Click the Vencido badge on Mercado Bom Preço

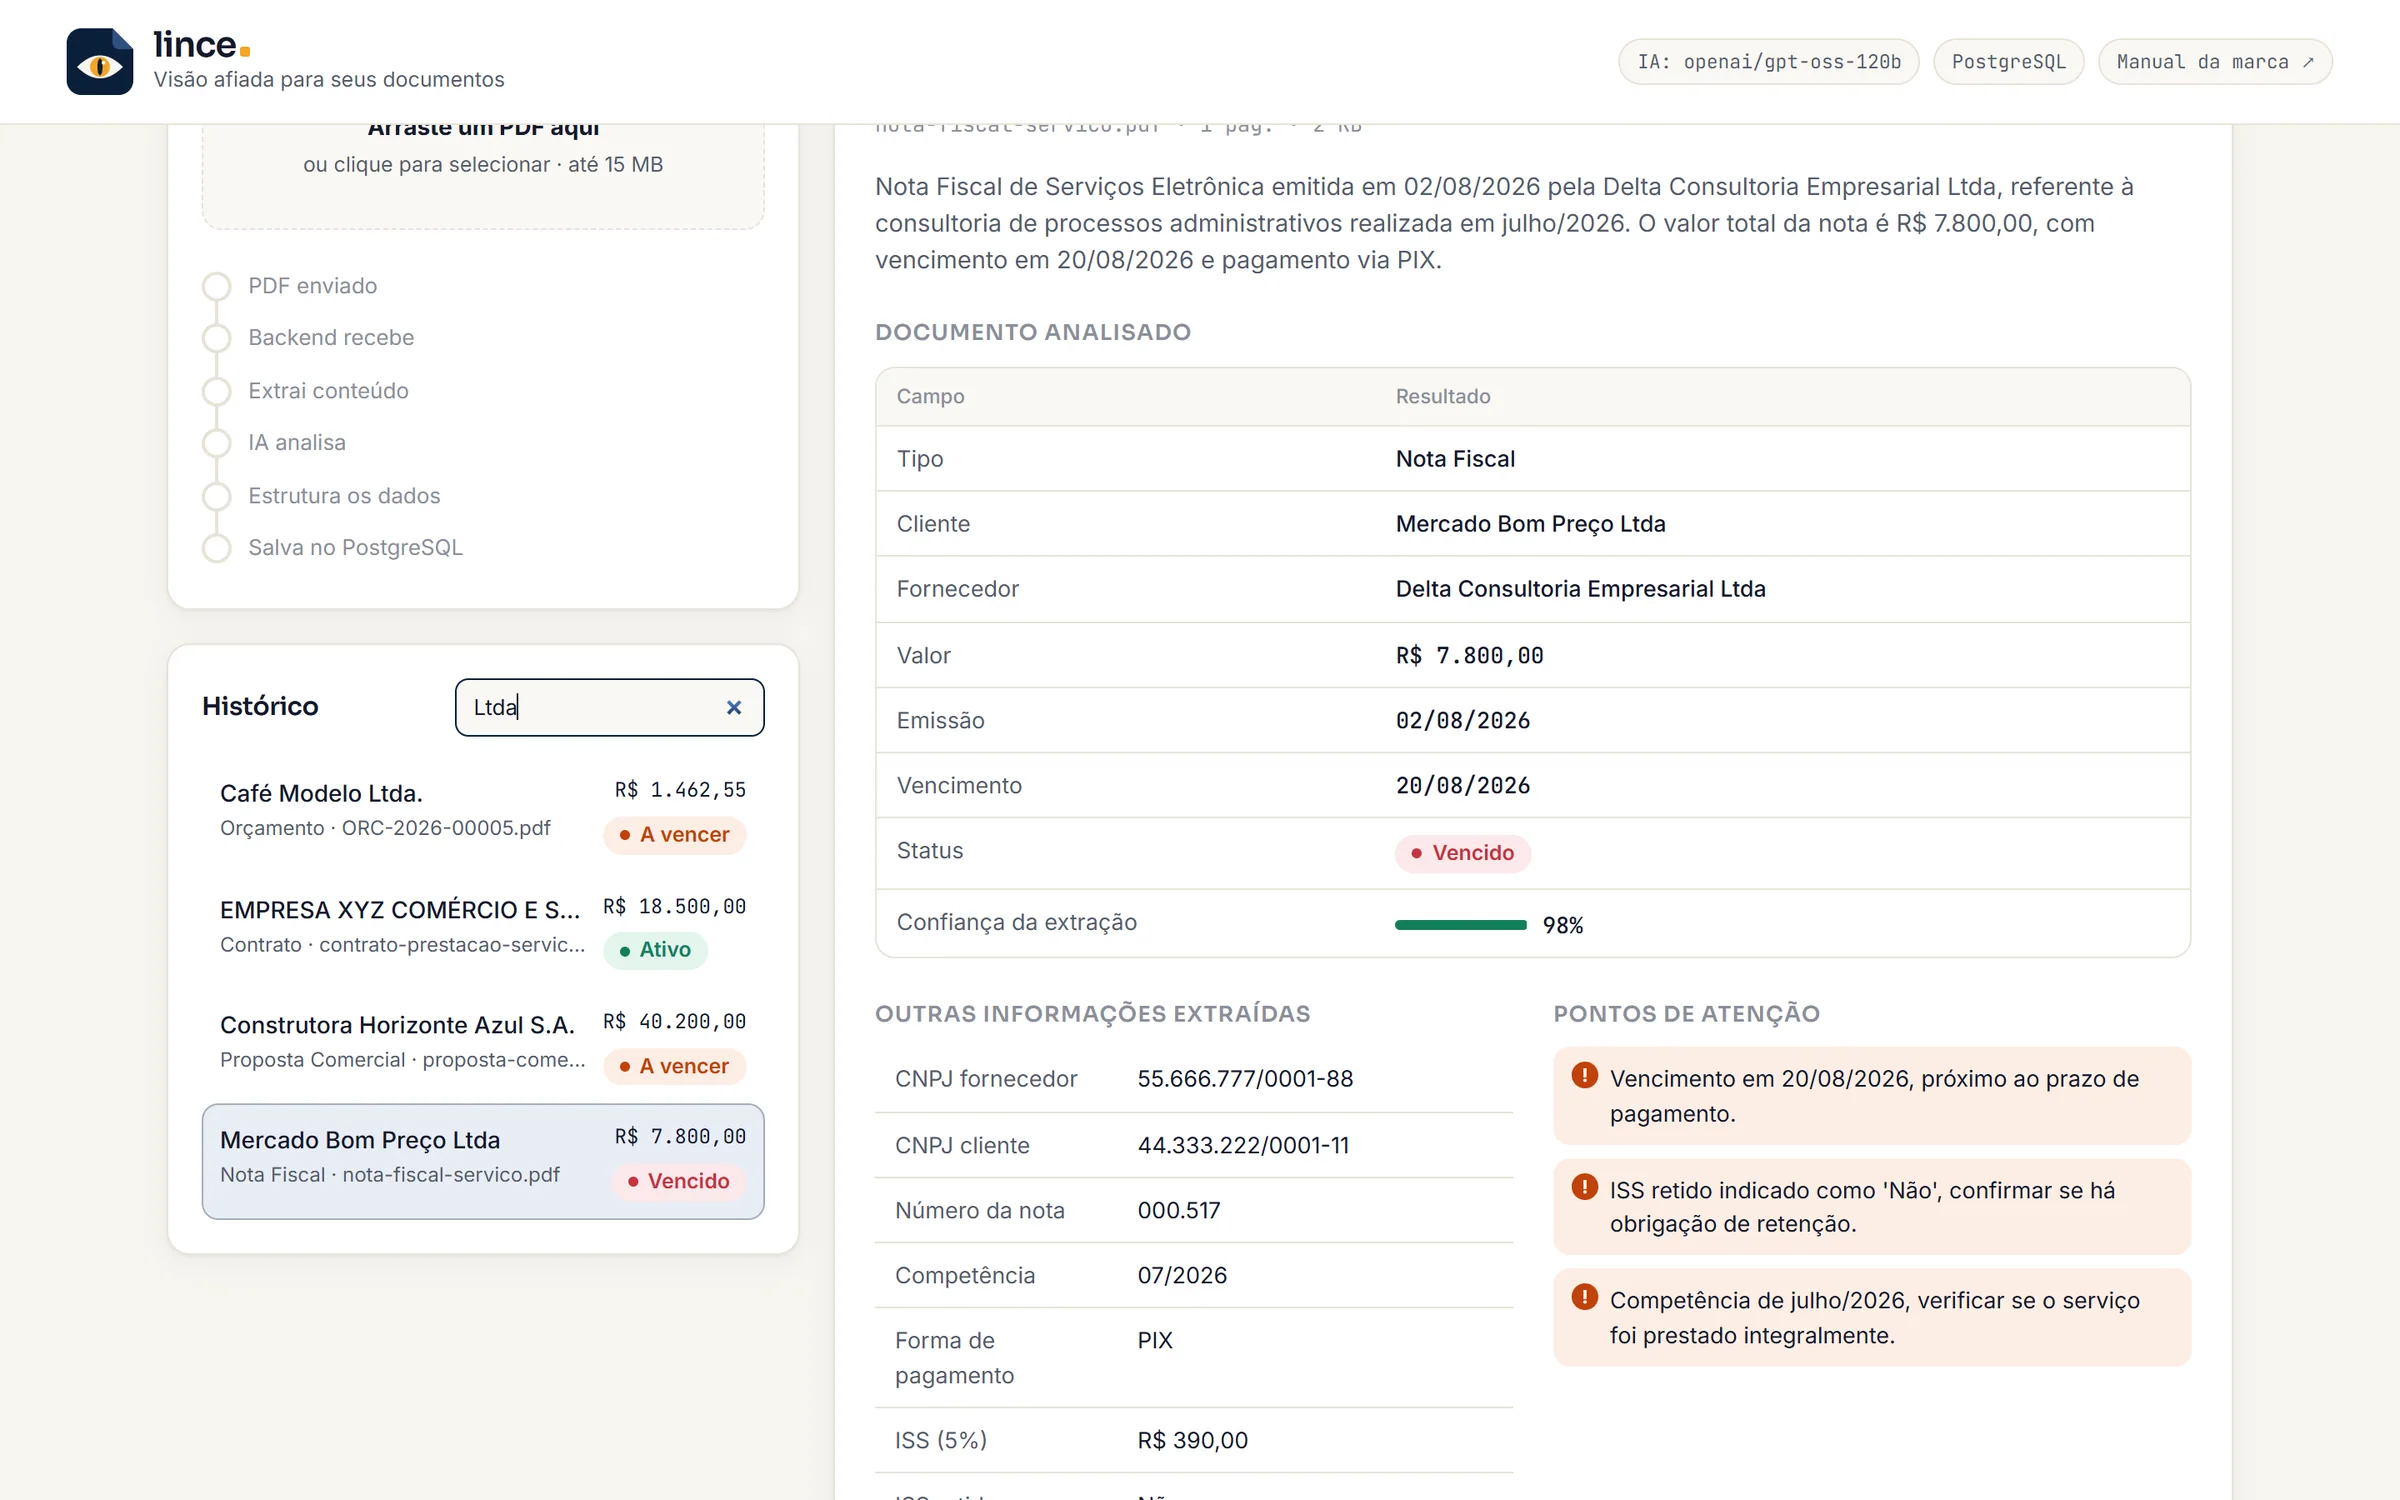tap(679, 1181)
